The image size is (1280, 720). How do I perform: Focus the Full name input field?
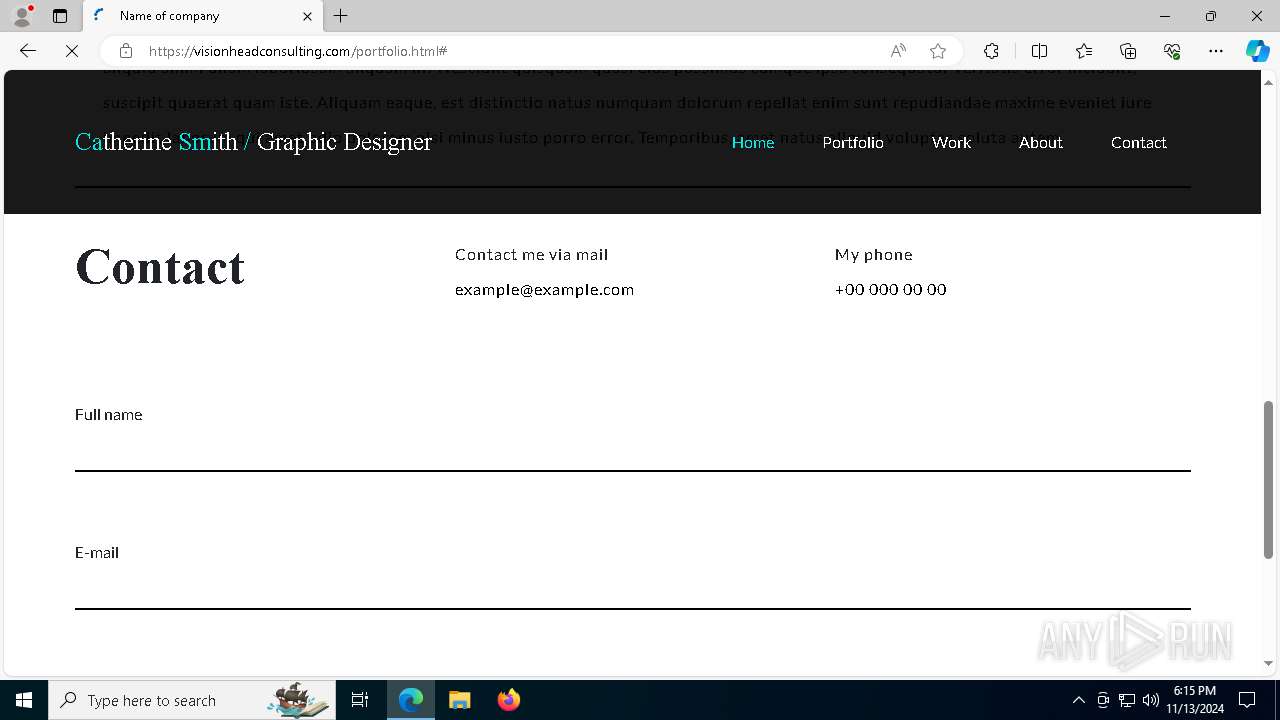click(632, 450)
